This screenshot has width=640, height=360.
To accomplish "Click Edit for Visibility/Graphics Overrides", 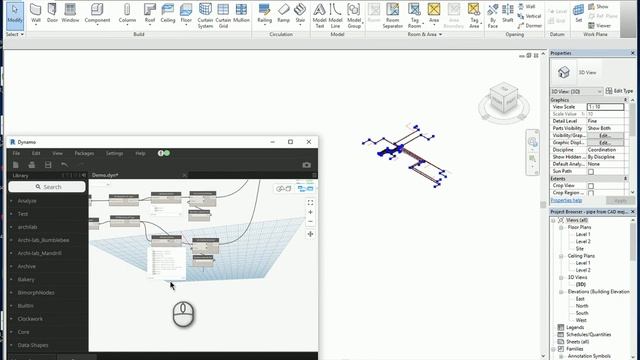I will (605, 136).
